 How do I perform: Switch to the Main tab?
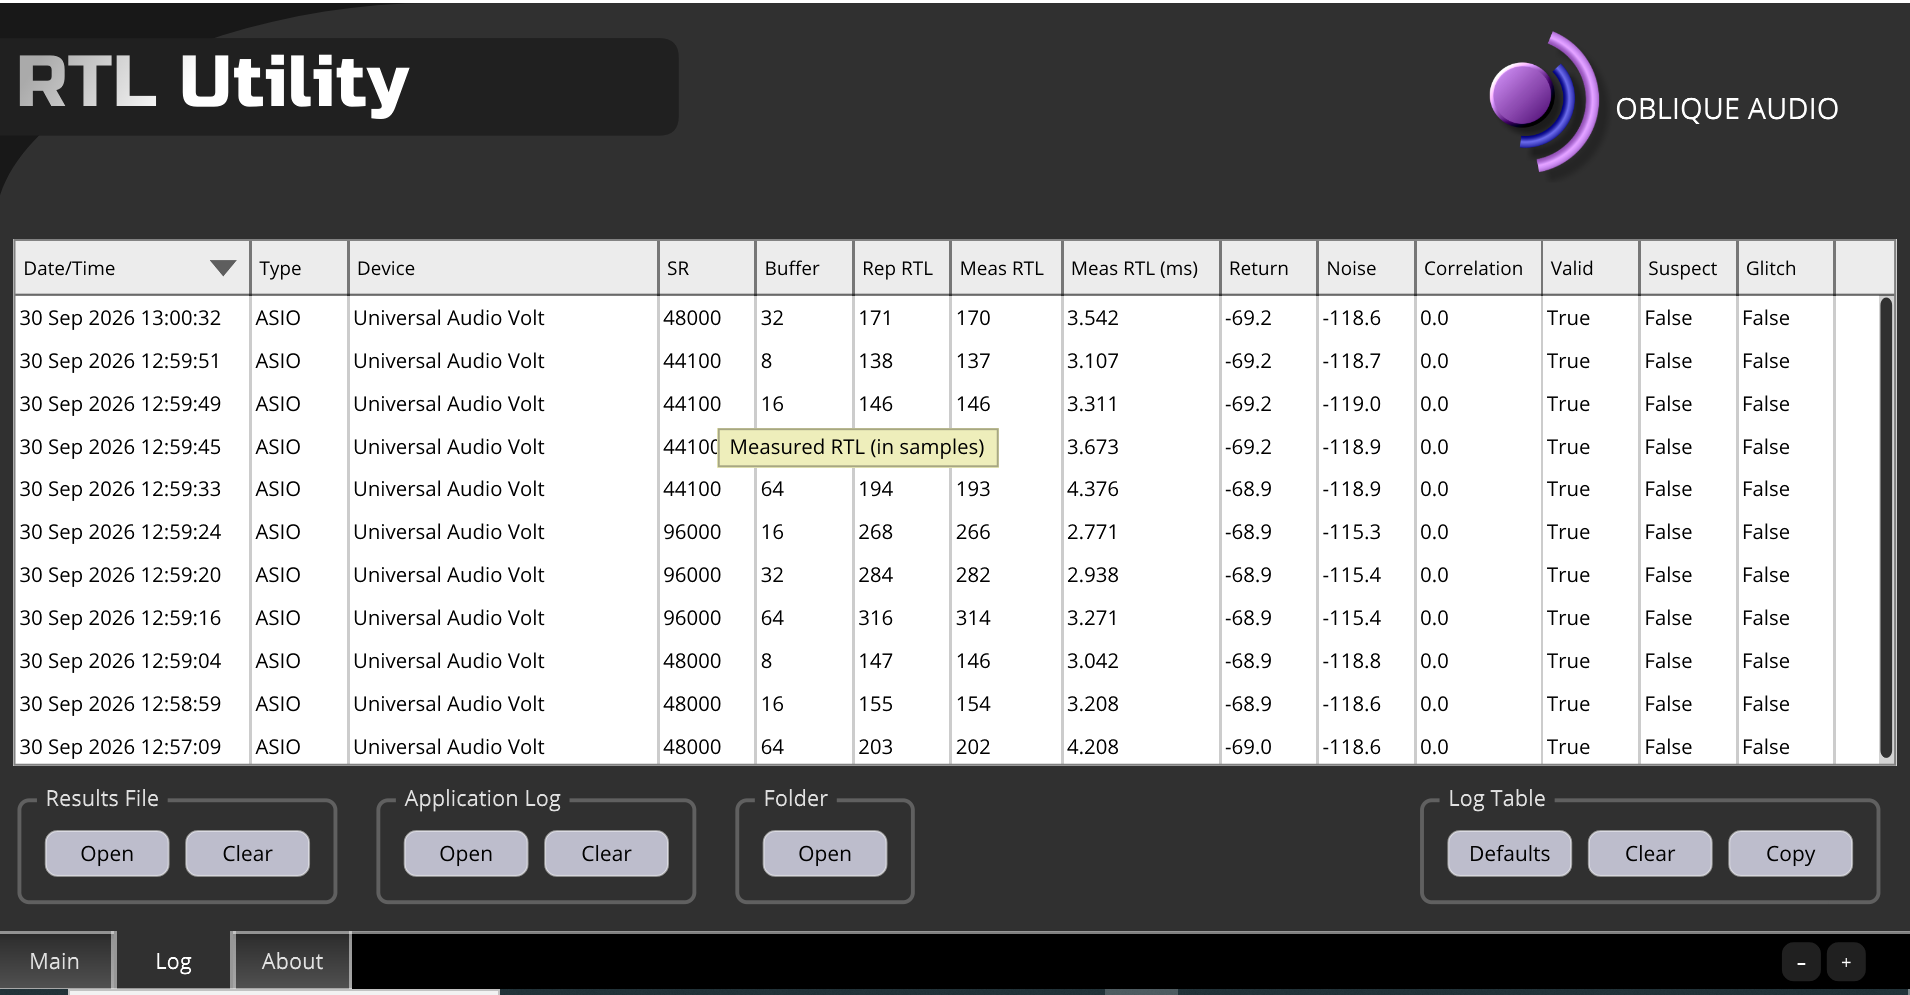(55, 961)
